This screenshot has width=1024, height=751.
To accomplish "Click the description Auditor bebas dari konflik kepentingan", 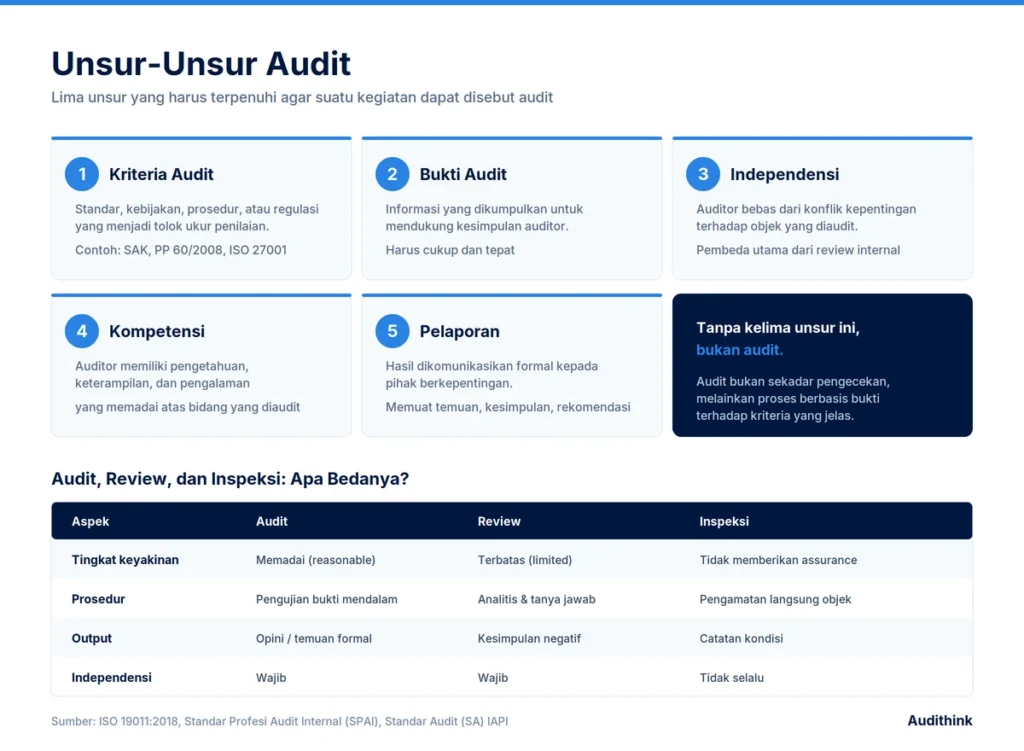I will pyautogui.click(x=806, y=217).
